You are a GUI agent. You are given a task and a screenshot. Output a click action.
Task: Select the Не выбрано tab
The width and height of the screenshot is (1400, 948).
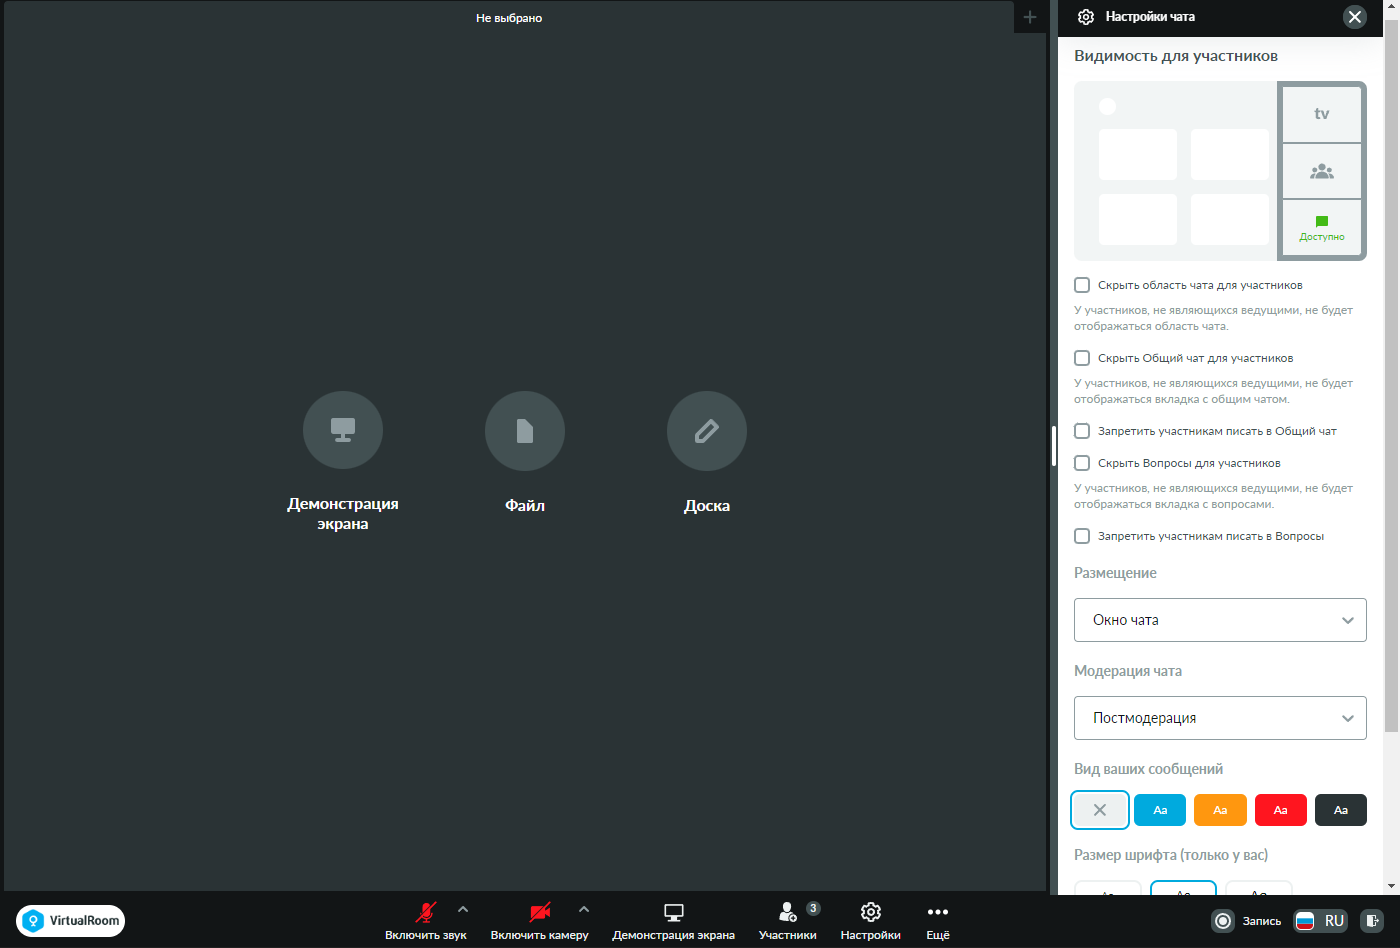point(509,18)
